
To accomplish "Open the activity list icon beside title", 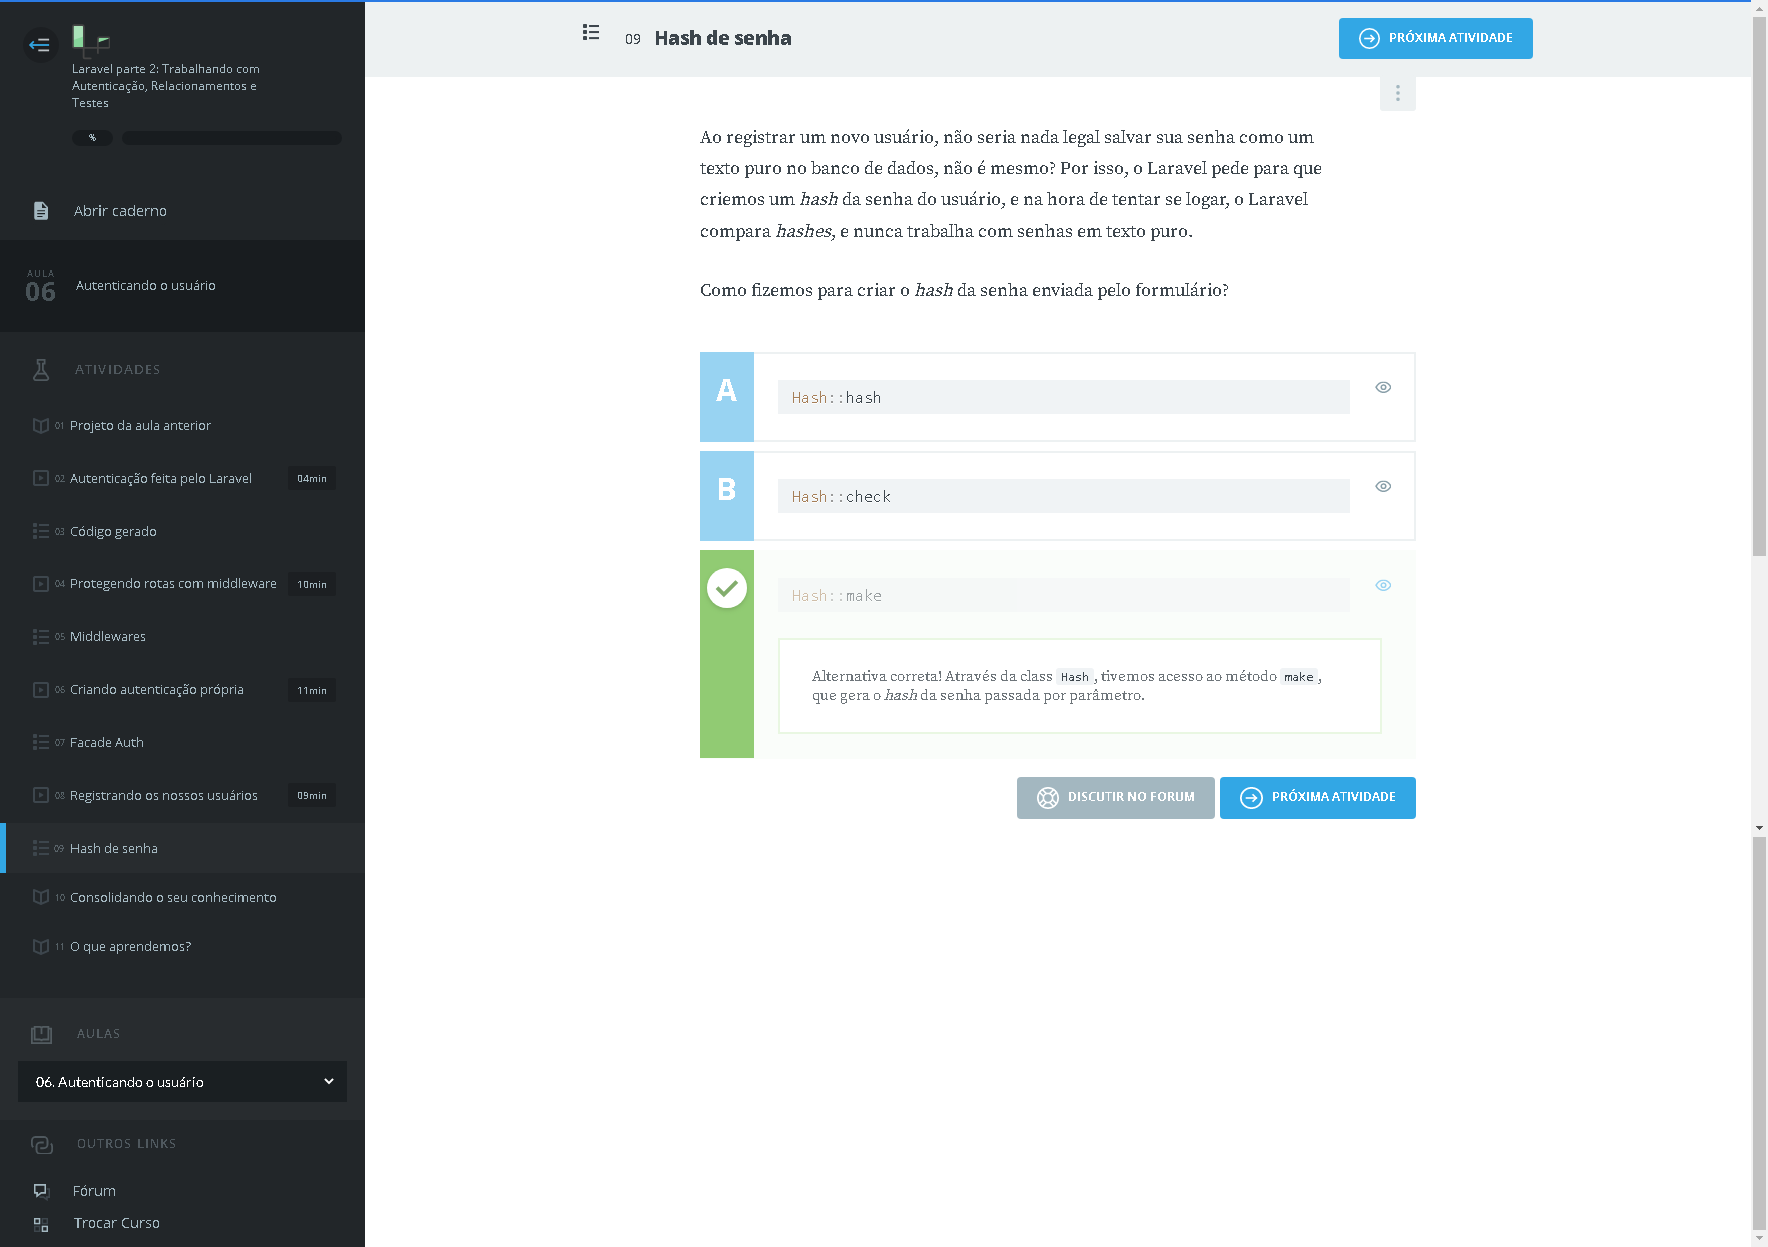I will coord(591,33).
